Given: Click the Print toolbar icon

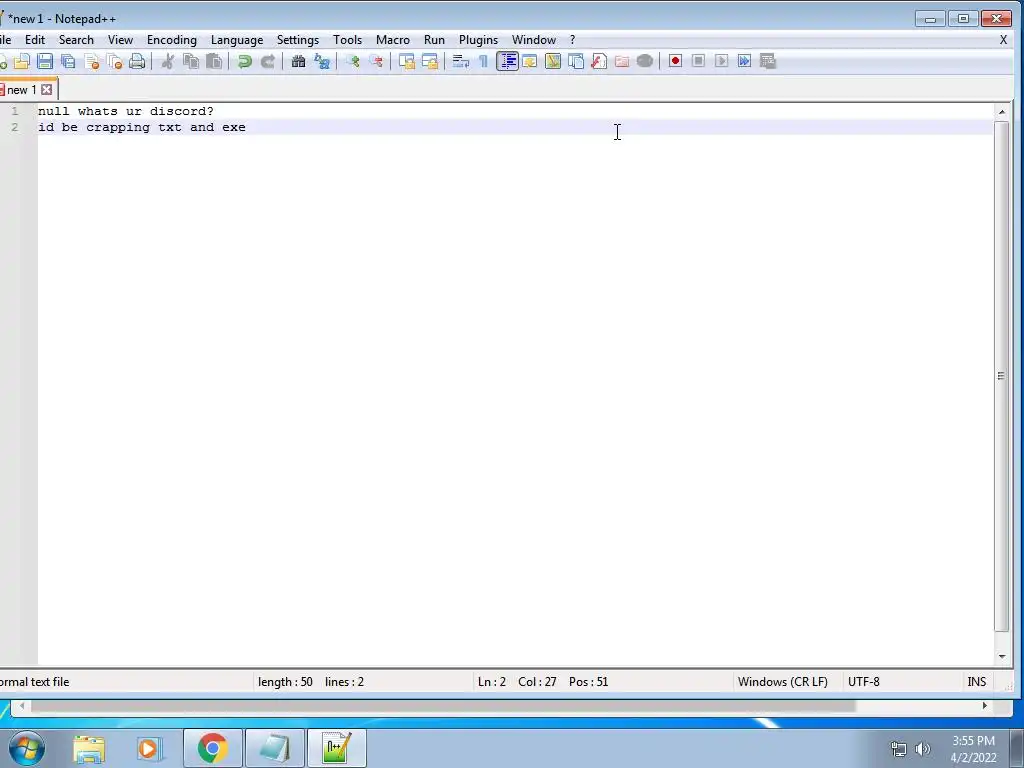Looking at the screenshot, I should pos(137,61).
